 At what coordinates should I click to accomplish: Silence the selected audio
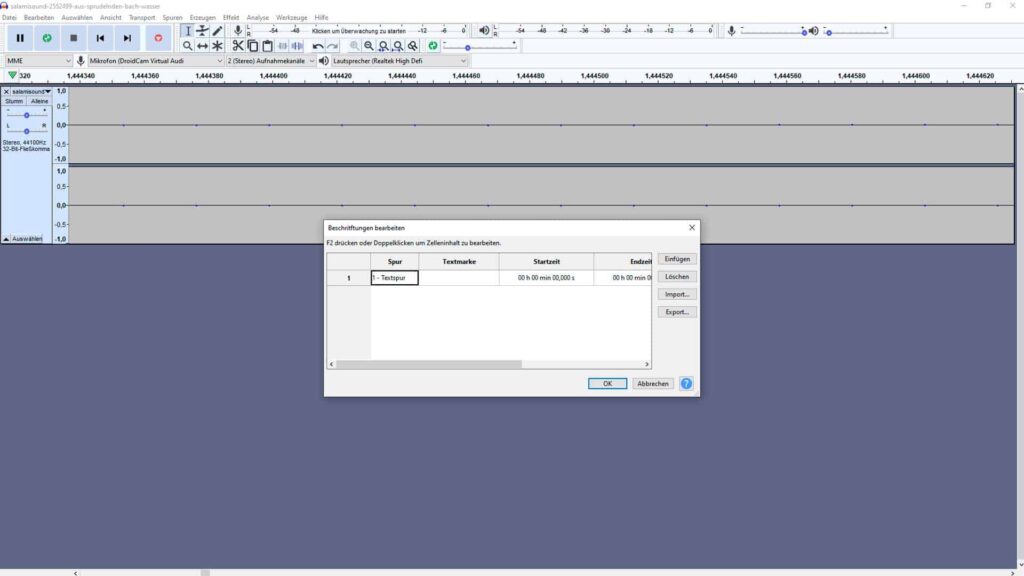point(298,46)
